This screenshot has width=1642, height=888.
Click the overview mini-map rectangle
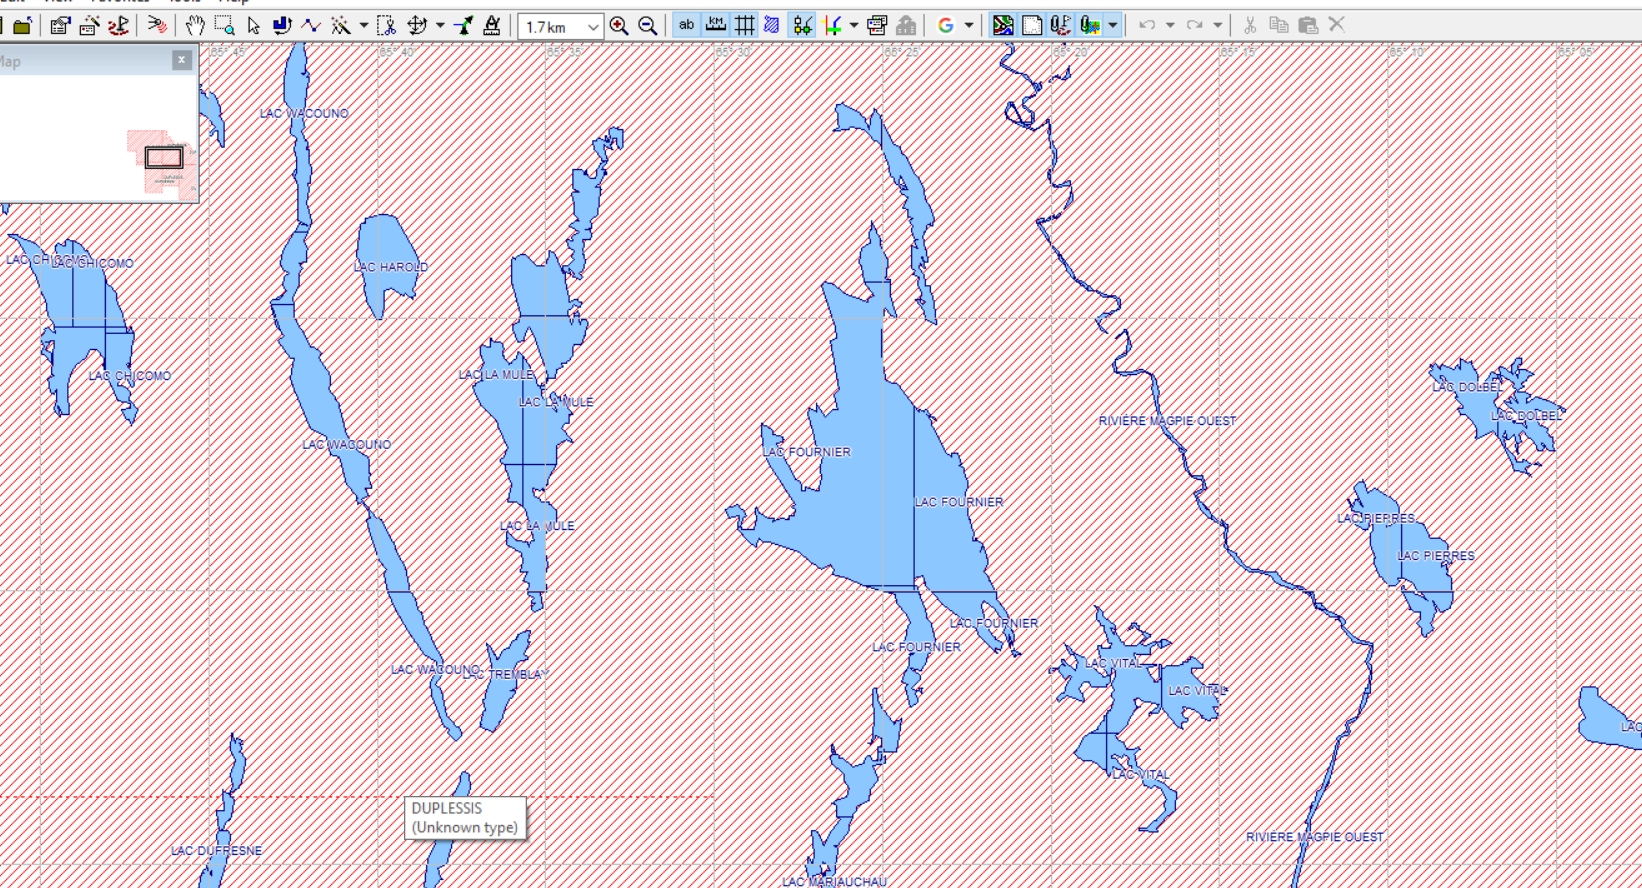(x=164, y=158)
